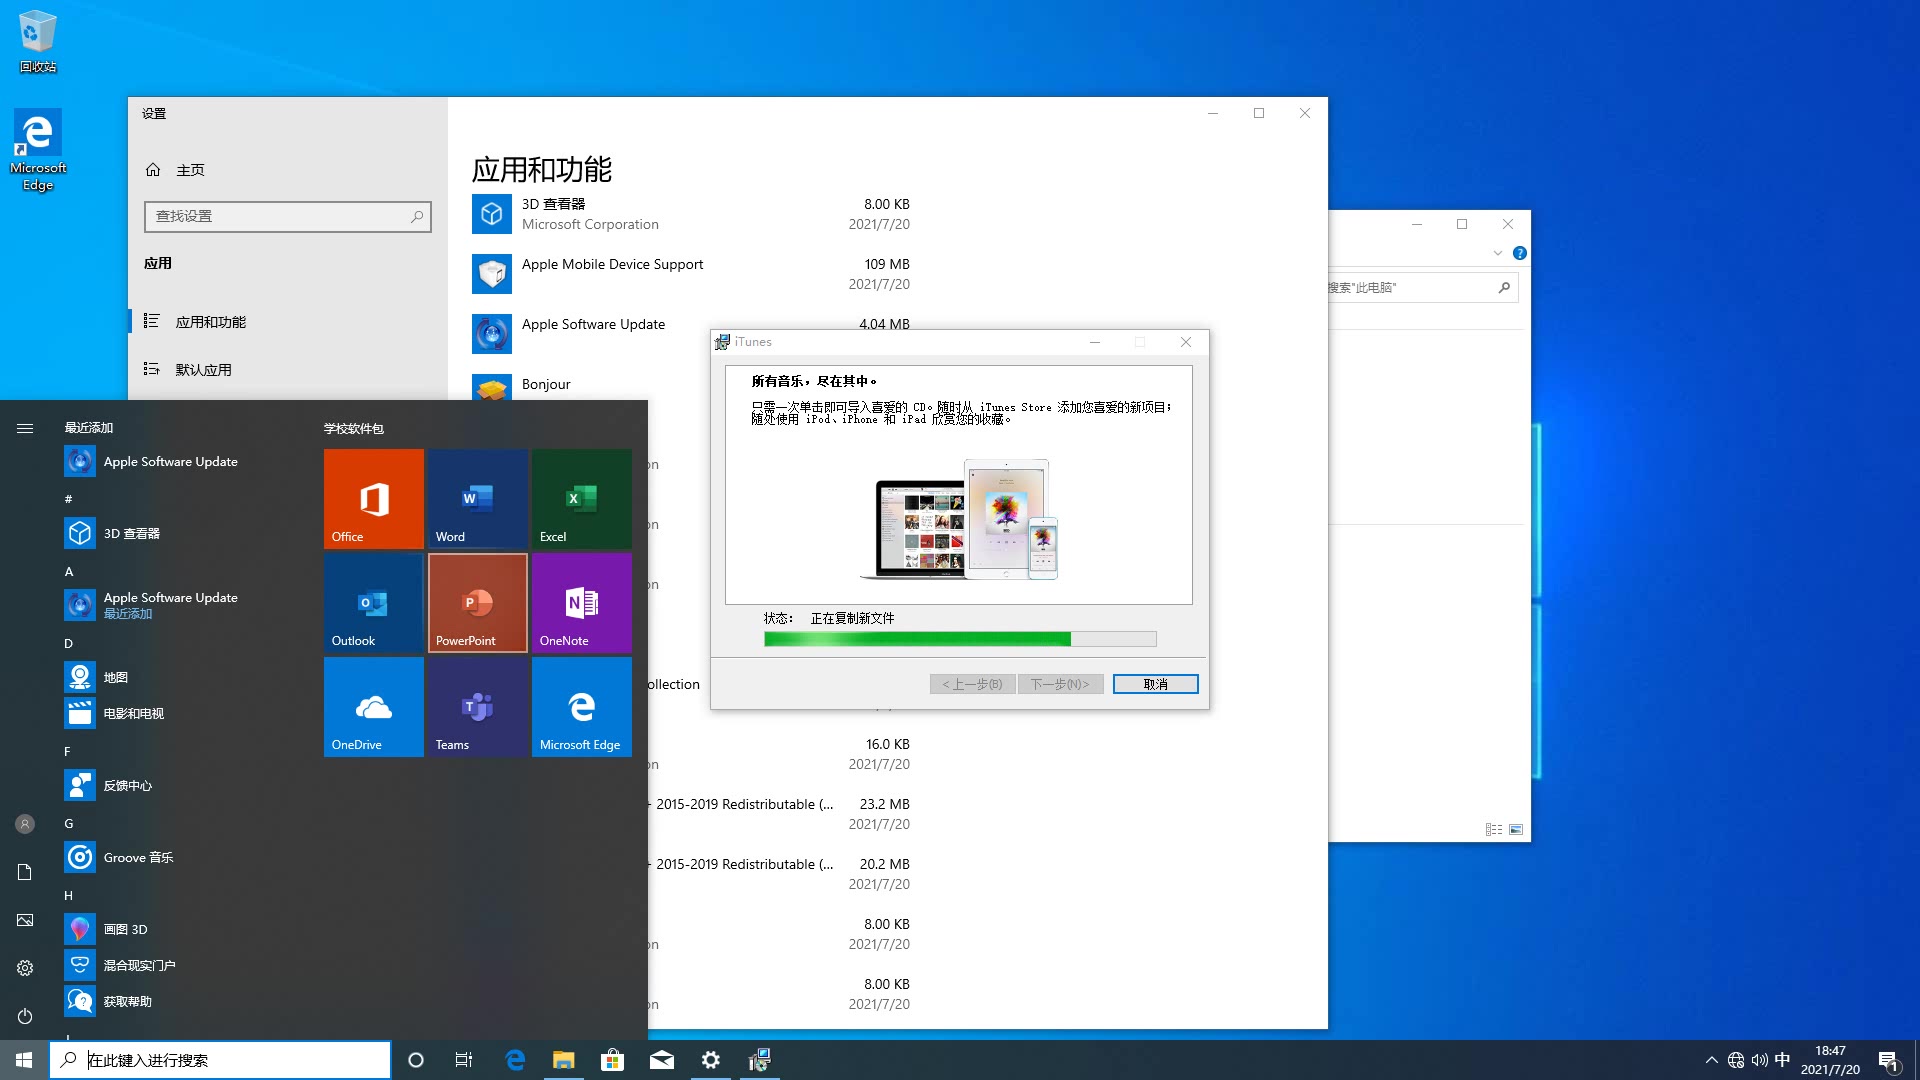Screen dimensions: 1920x1080
Task: Open recently added Apple Software Update entry
Action: point(180,461)
